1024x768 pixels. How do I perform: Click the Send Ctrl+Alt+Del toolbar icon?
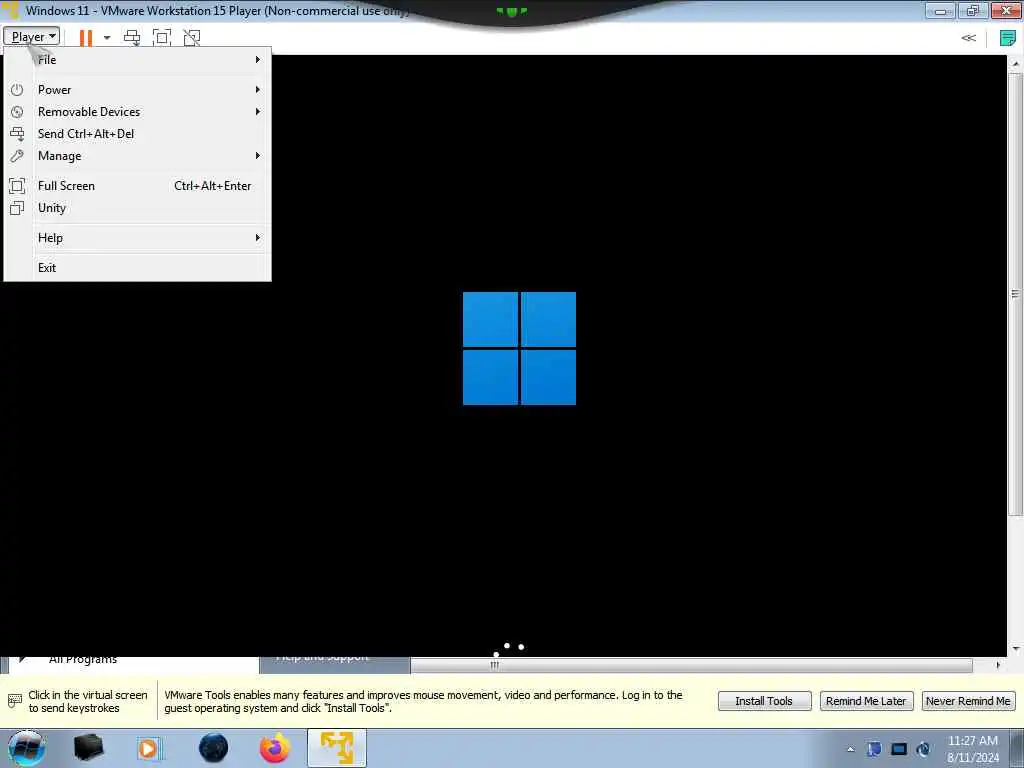(x=132, y=37)
